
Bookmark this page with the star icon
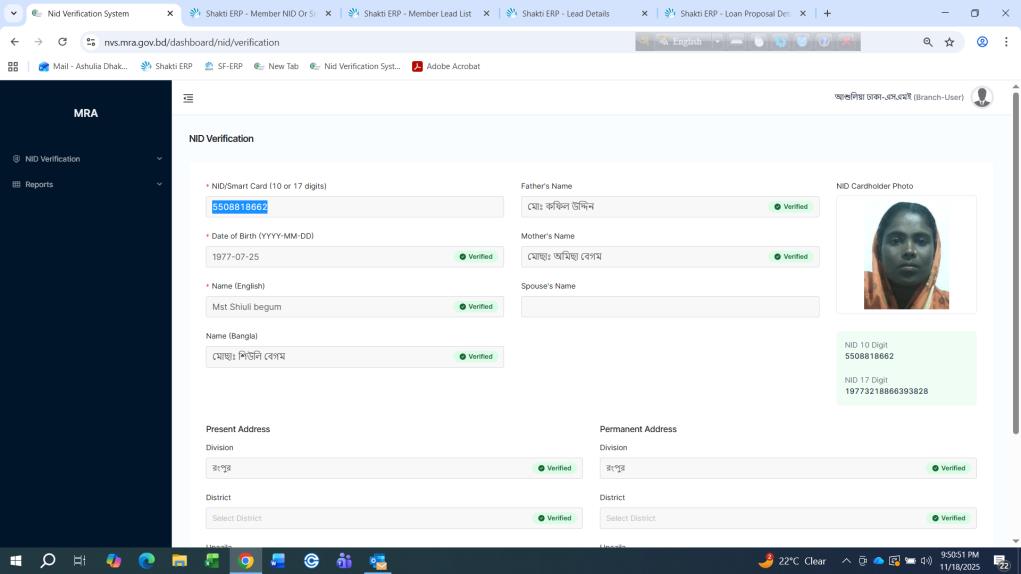pyautogui.click(x=949, y=42)
